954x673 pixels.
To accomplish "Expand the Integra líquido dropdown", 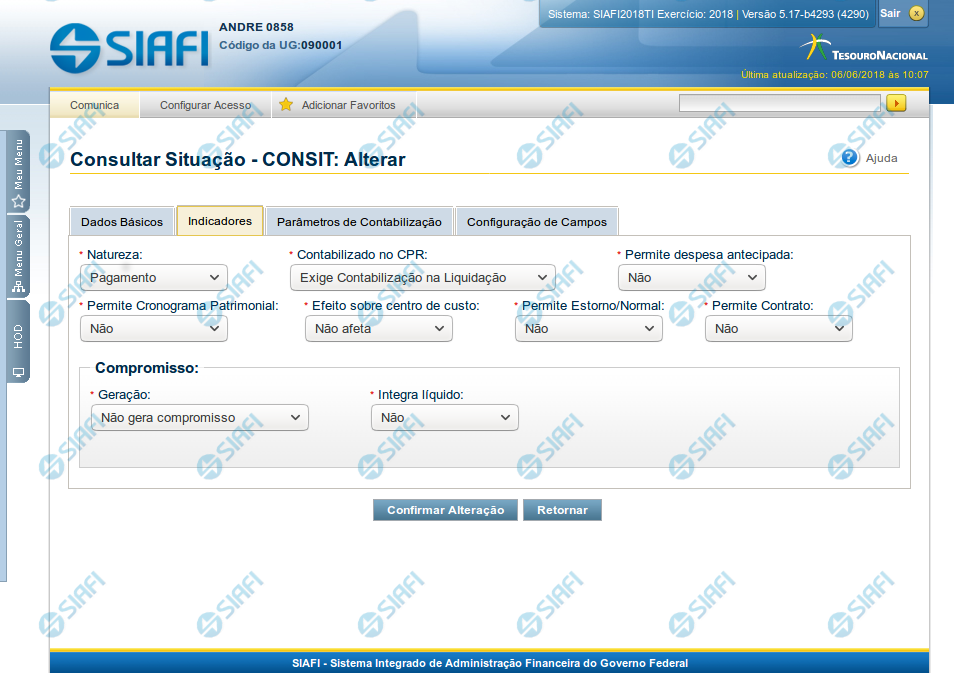I will pyautogui.click(x=444, y=418).
